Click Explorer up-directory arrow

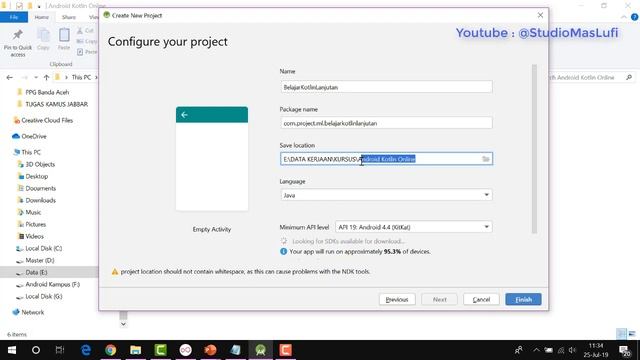coord(46,77)
